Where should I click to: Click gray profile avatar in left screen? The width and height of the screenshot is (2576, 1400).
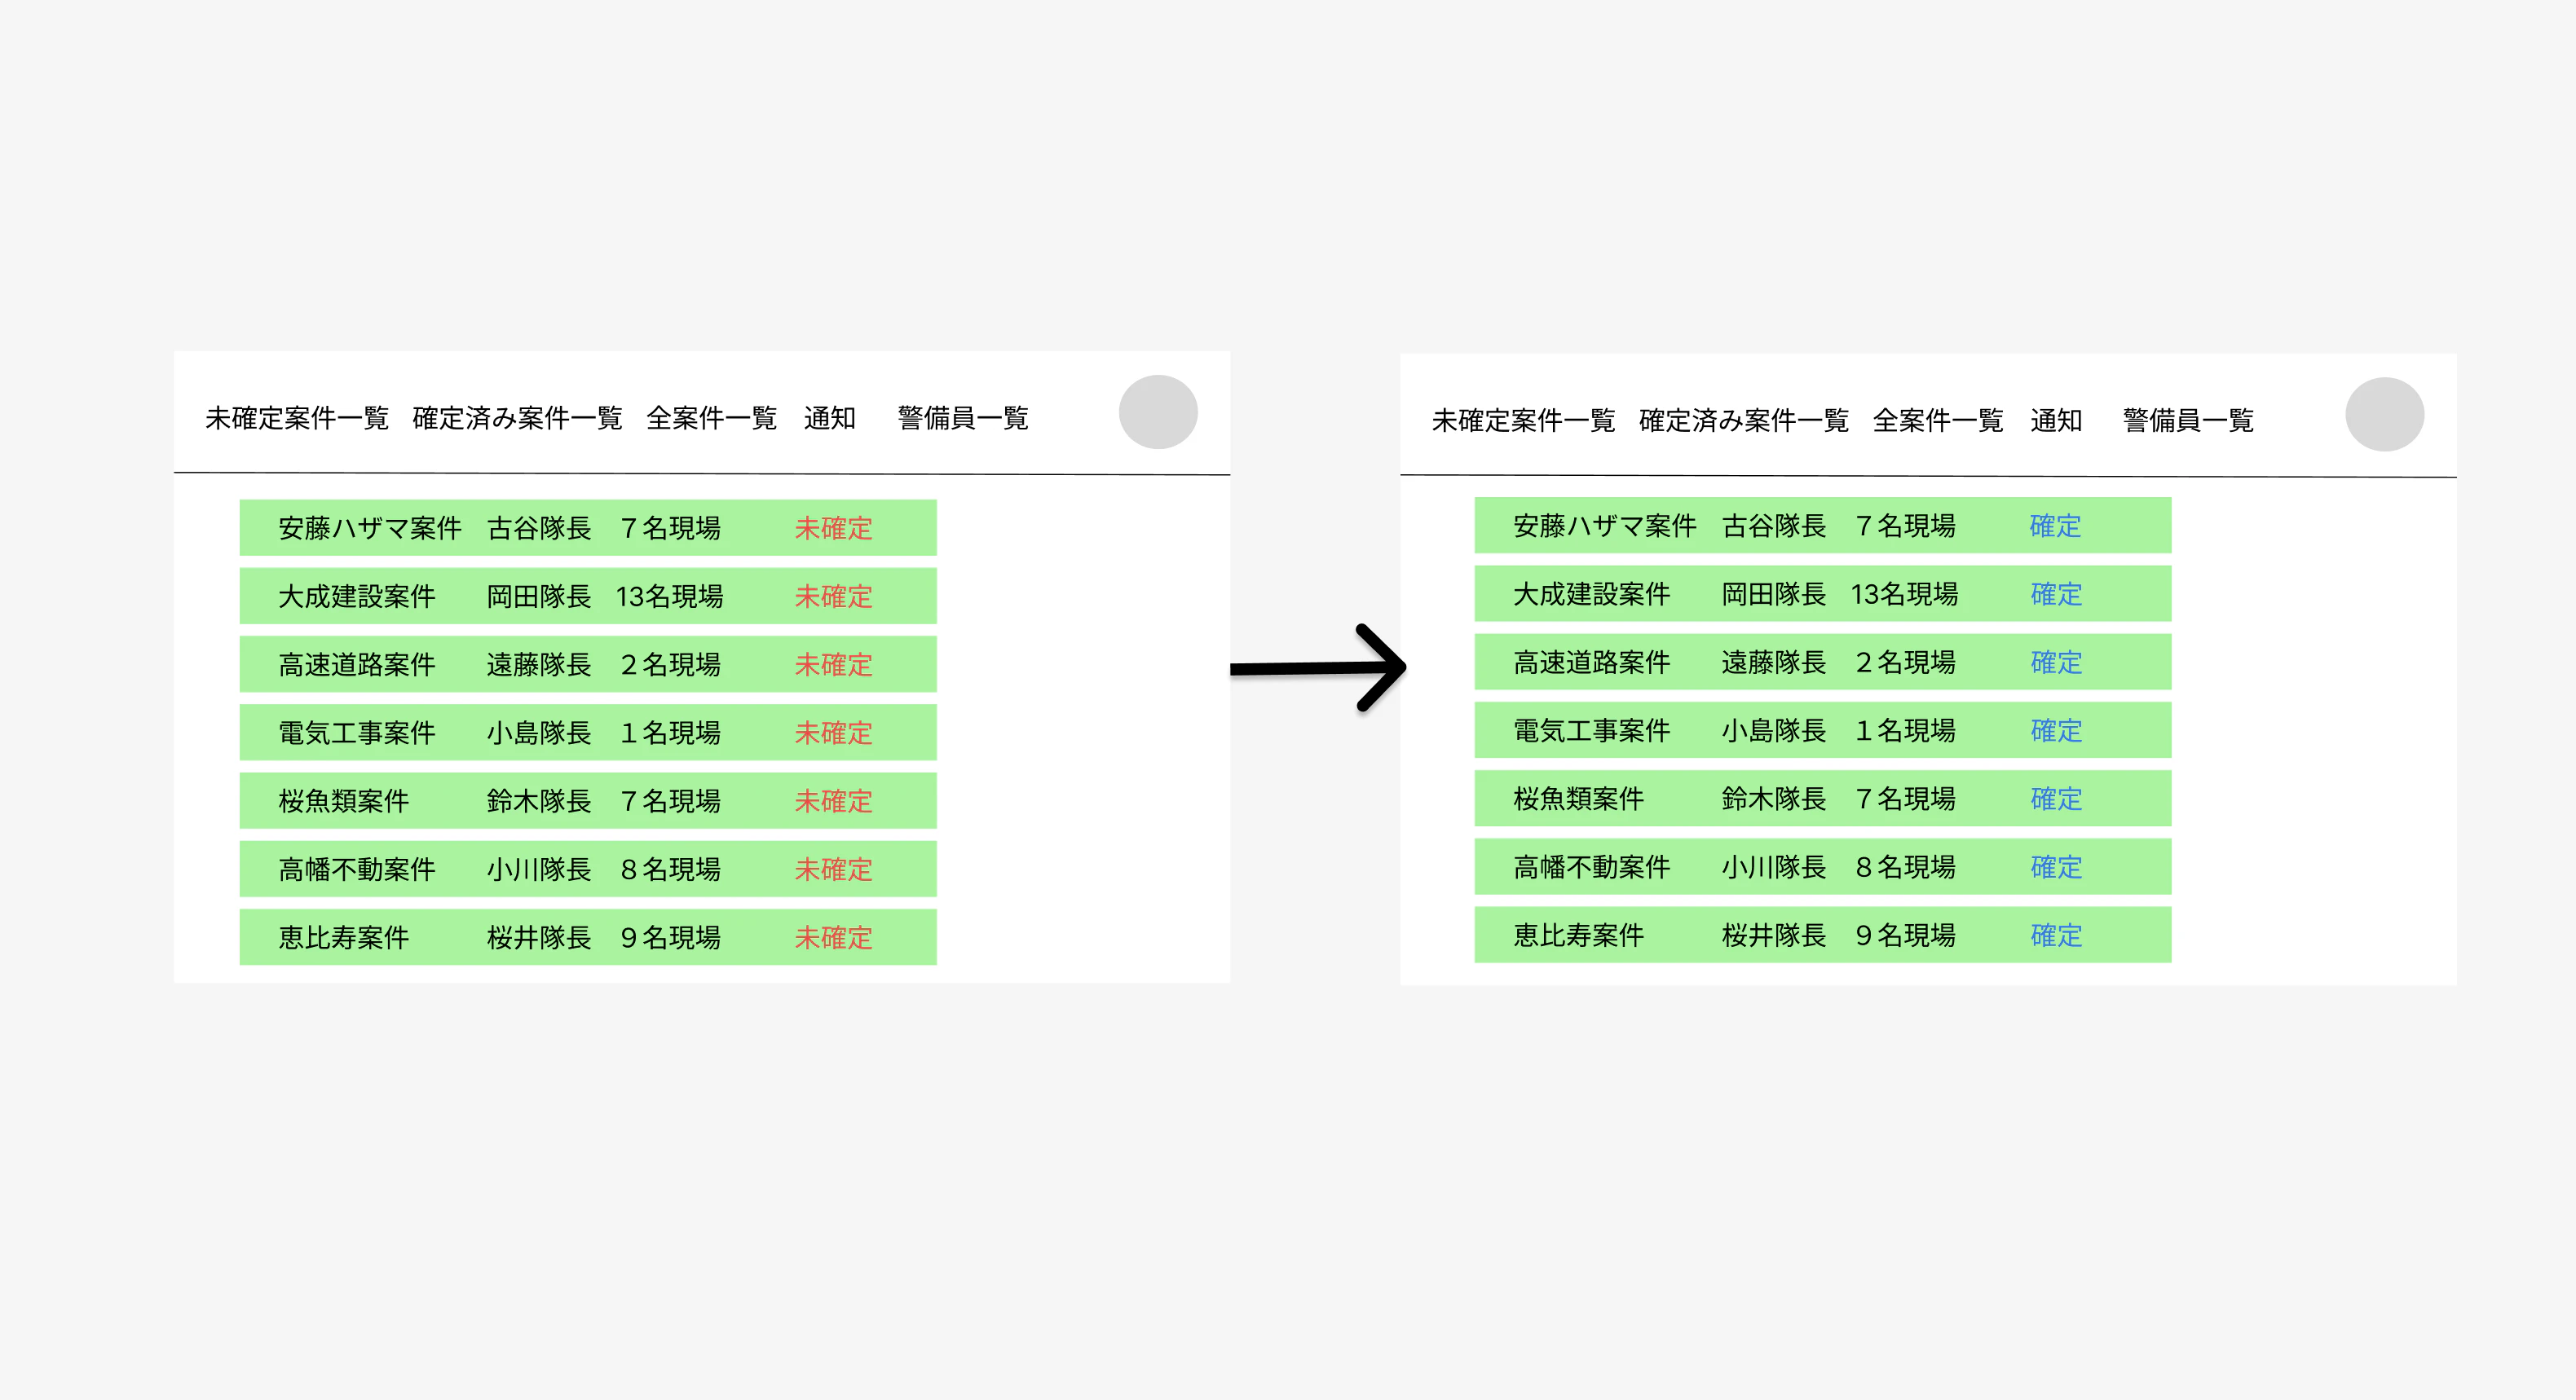(1158, 412)
